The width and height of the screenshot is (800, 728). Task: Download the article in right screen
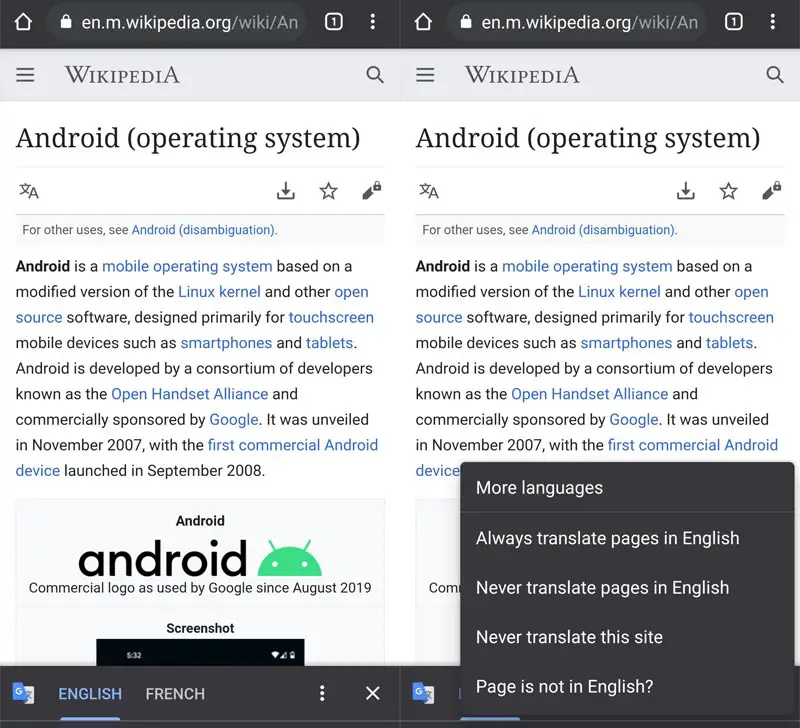(x=686, y=191)
